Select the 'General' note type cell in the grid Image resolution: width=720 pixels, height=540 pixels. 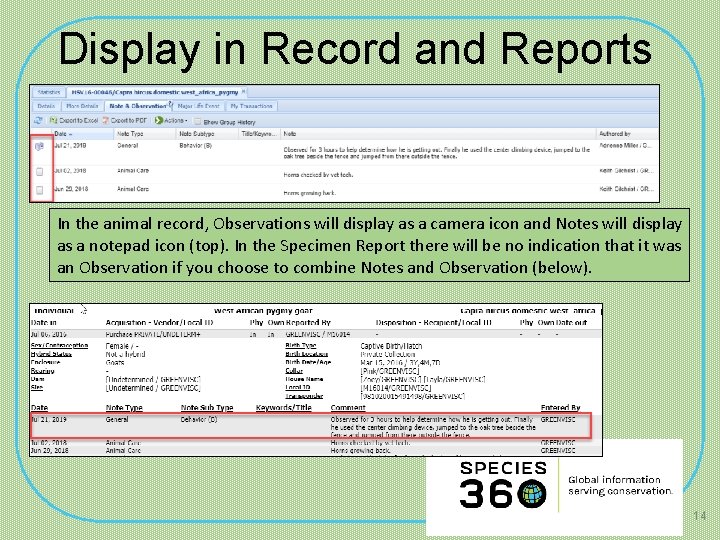(127, 146)
